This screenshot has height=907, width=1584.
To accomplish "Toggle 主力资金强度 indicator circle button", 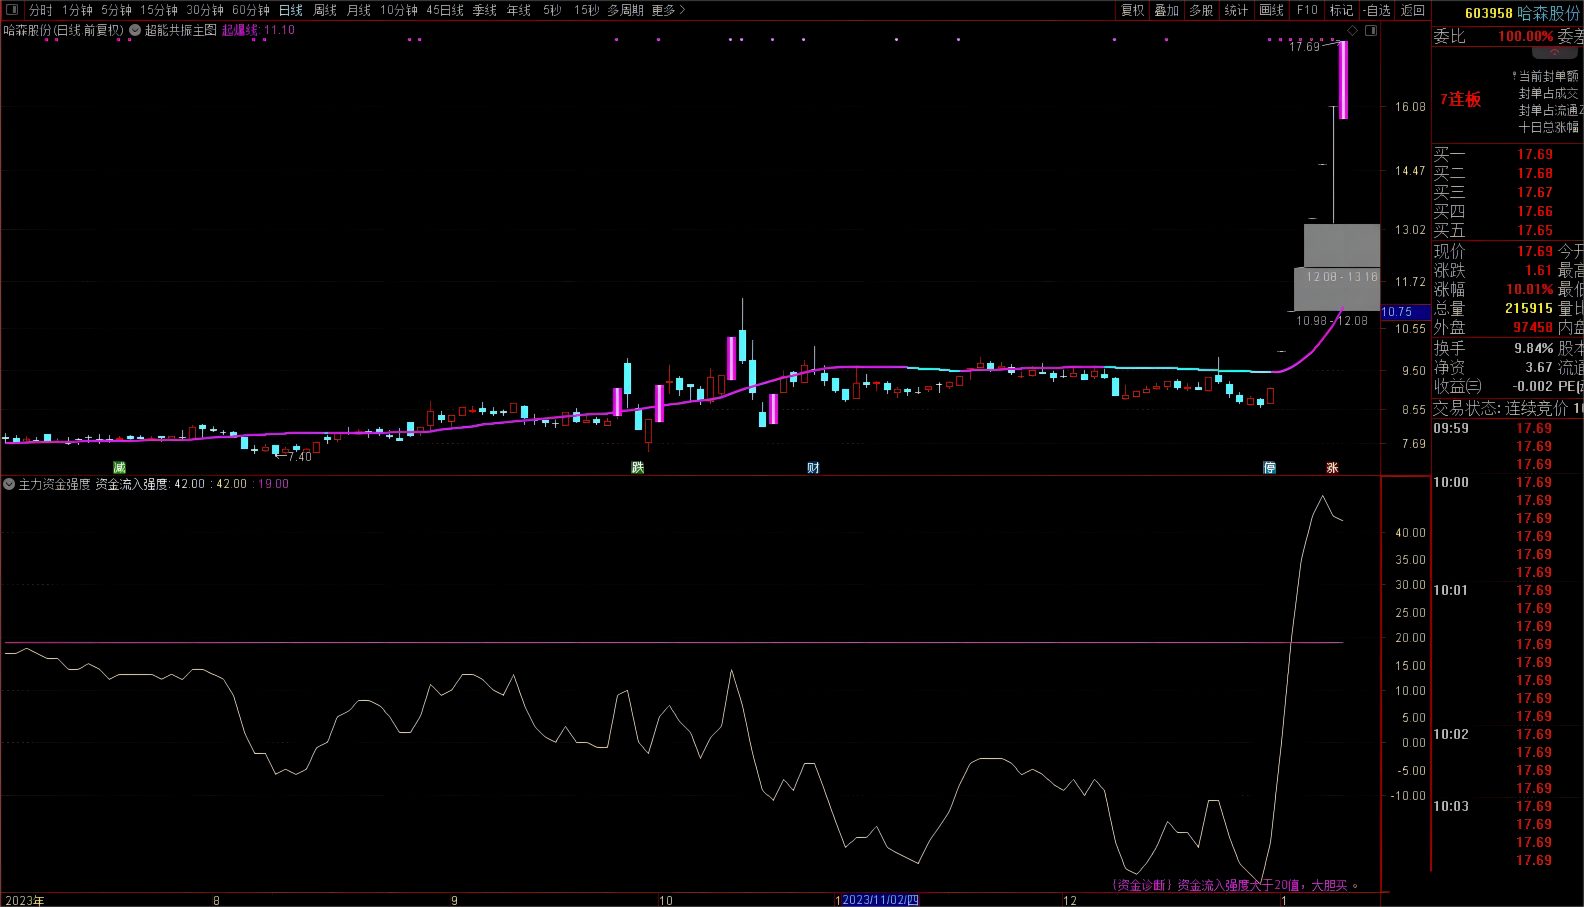I will pos(9,484).
